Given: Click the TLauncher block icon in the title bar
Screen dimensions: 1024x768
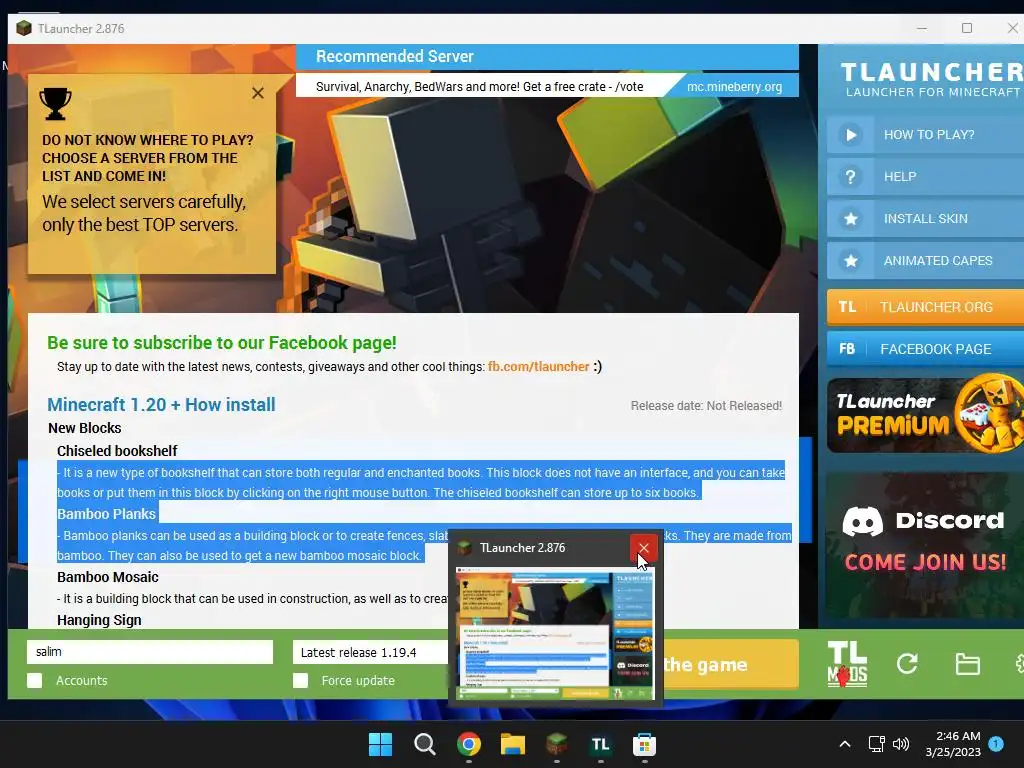Looking at the screenshot, I should coord(24,28).
